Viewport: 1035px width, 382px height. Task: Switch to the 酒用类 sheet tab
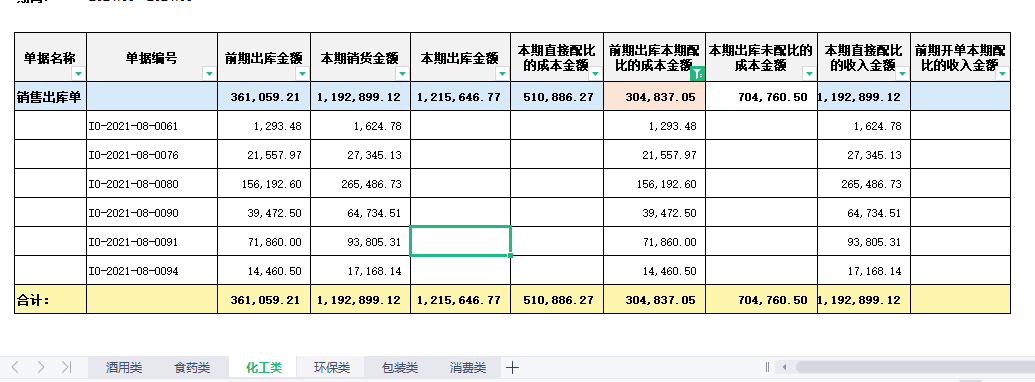(x=124, y=367)
